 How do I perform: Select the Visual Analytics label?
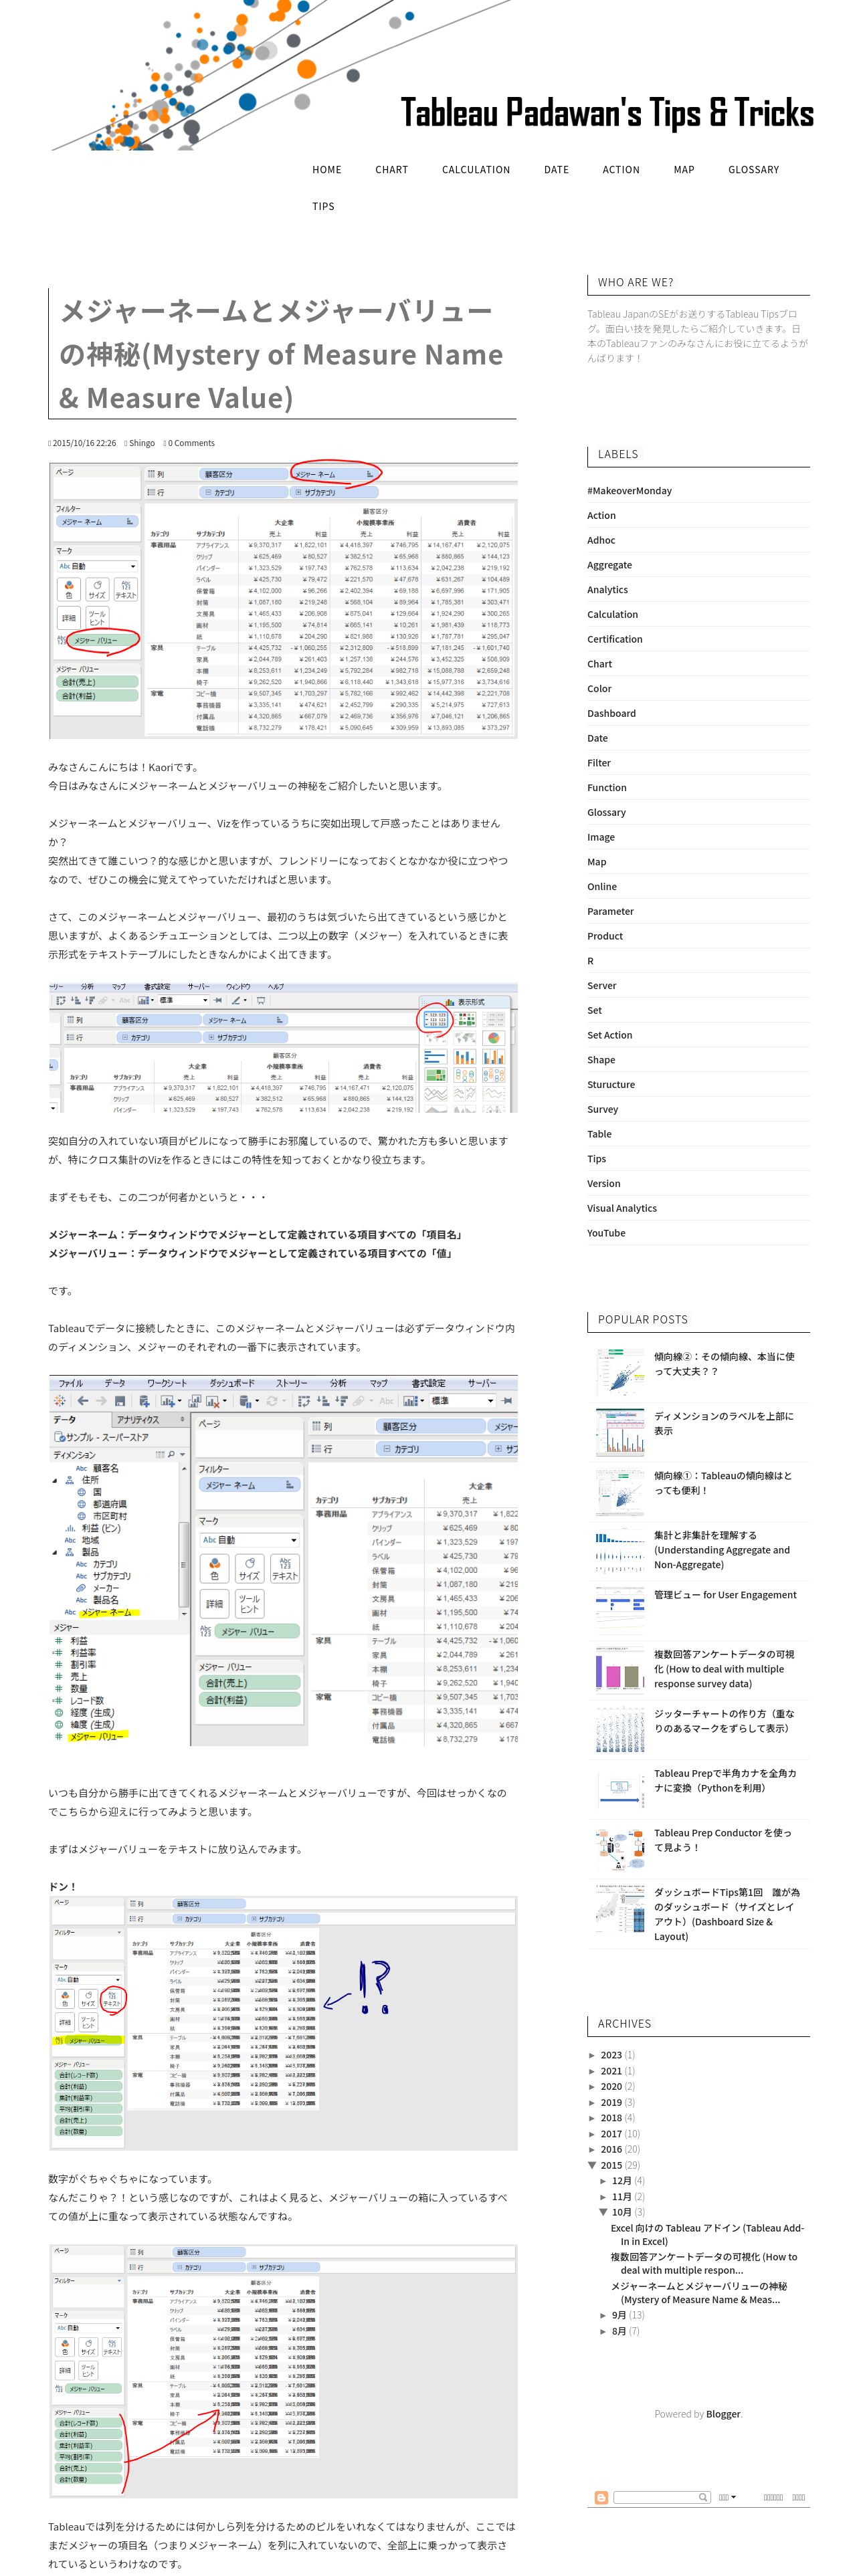pyautogui.click(x=621, y=1208)
